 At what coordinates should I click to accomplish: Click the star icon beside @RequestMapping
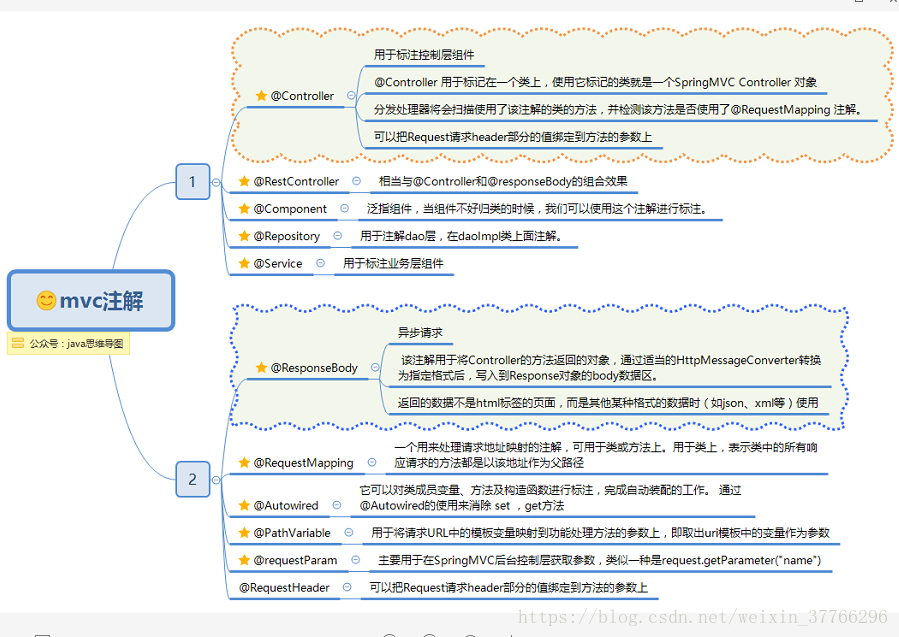(x=244, y=462)
